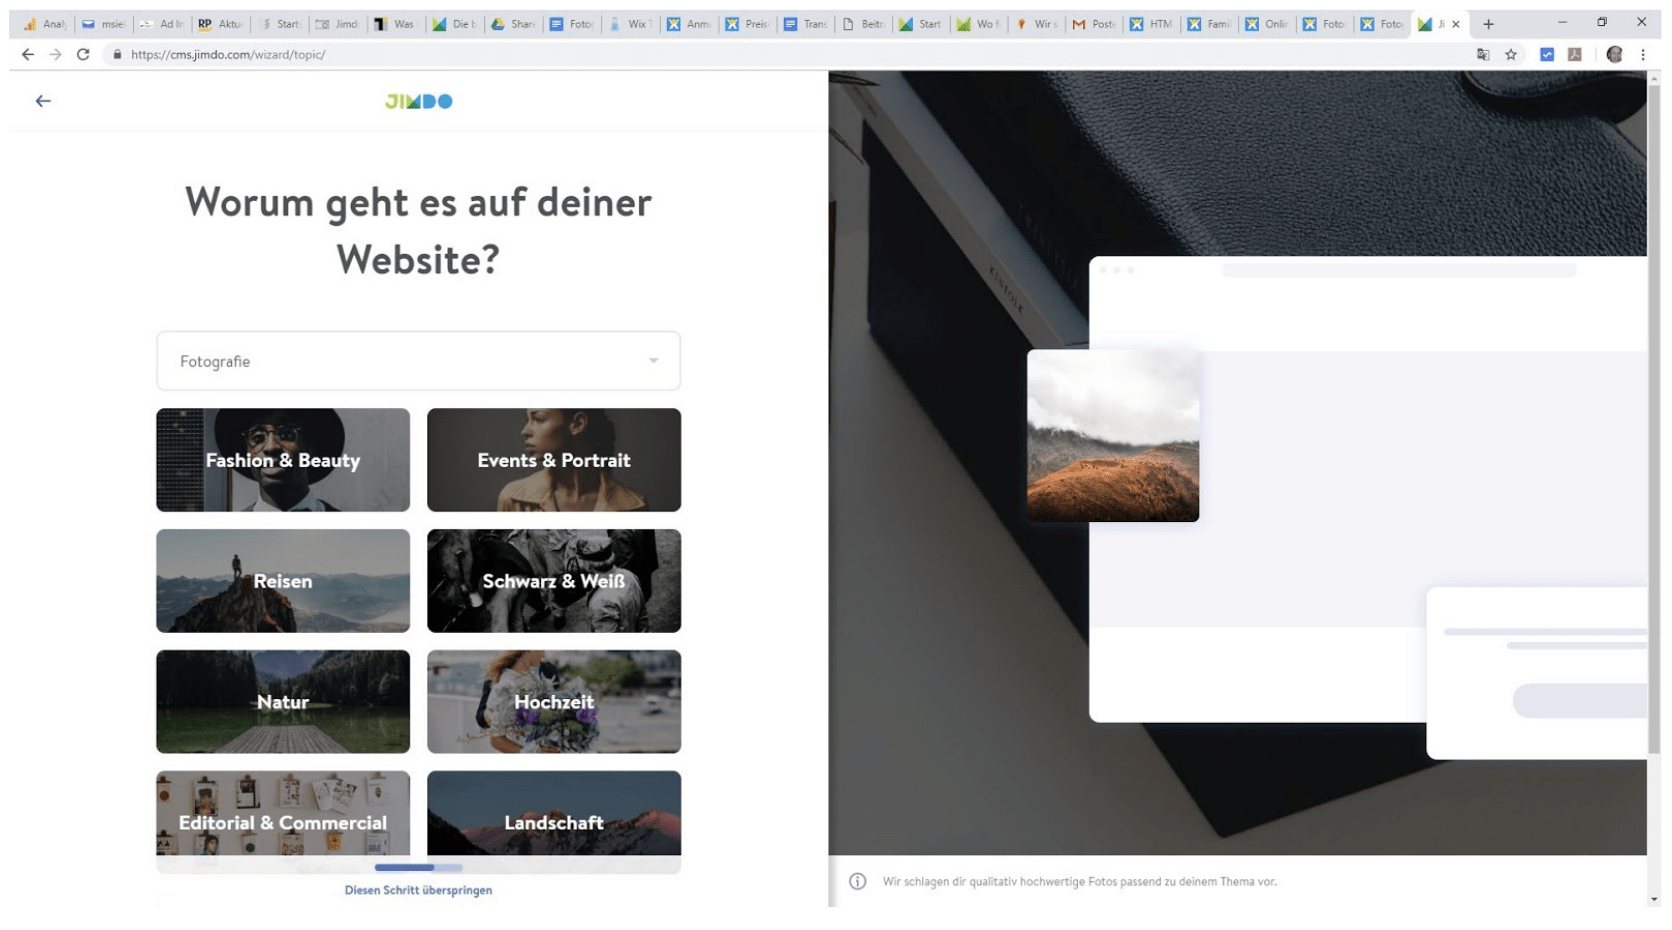Open the translate page icon
The height and width of the screenshot is (930, 1672).
[x=1483, y=54]
